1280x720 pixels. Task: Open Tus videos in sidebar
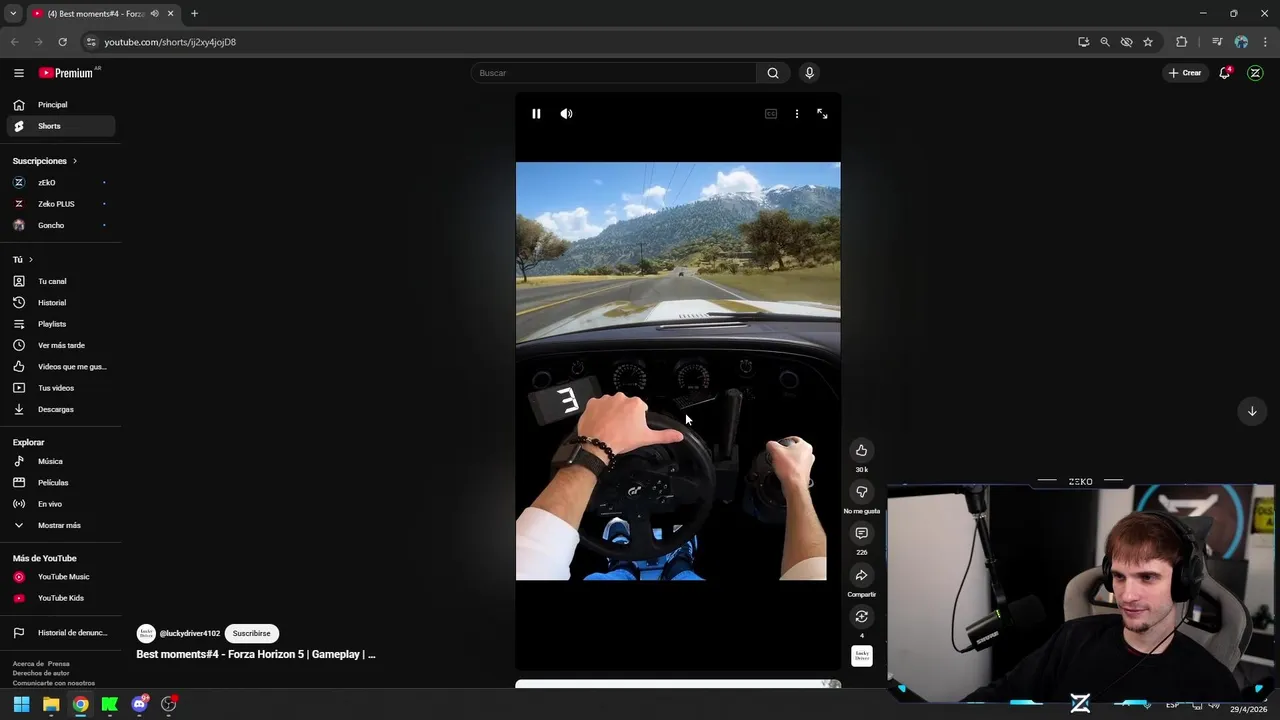pyautogui.click(x=60, y=388)
